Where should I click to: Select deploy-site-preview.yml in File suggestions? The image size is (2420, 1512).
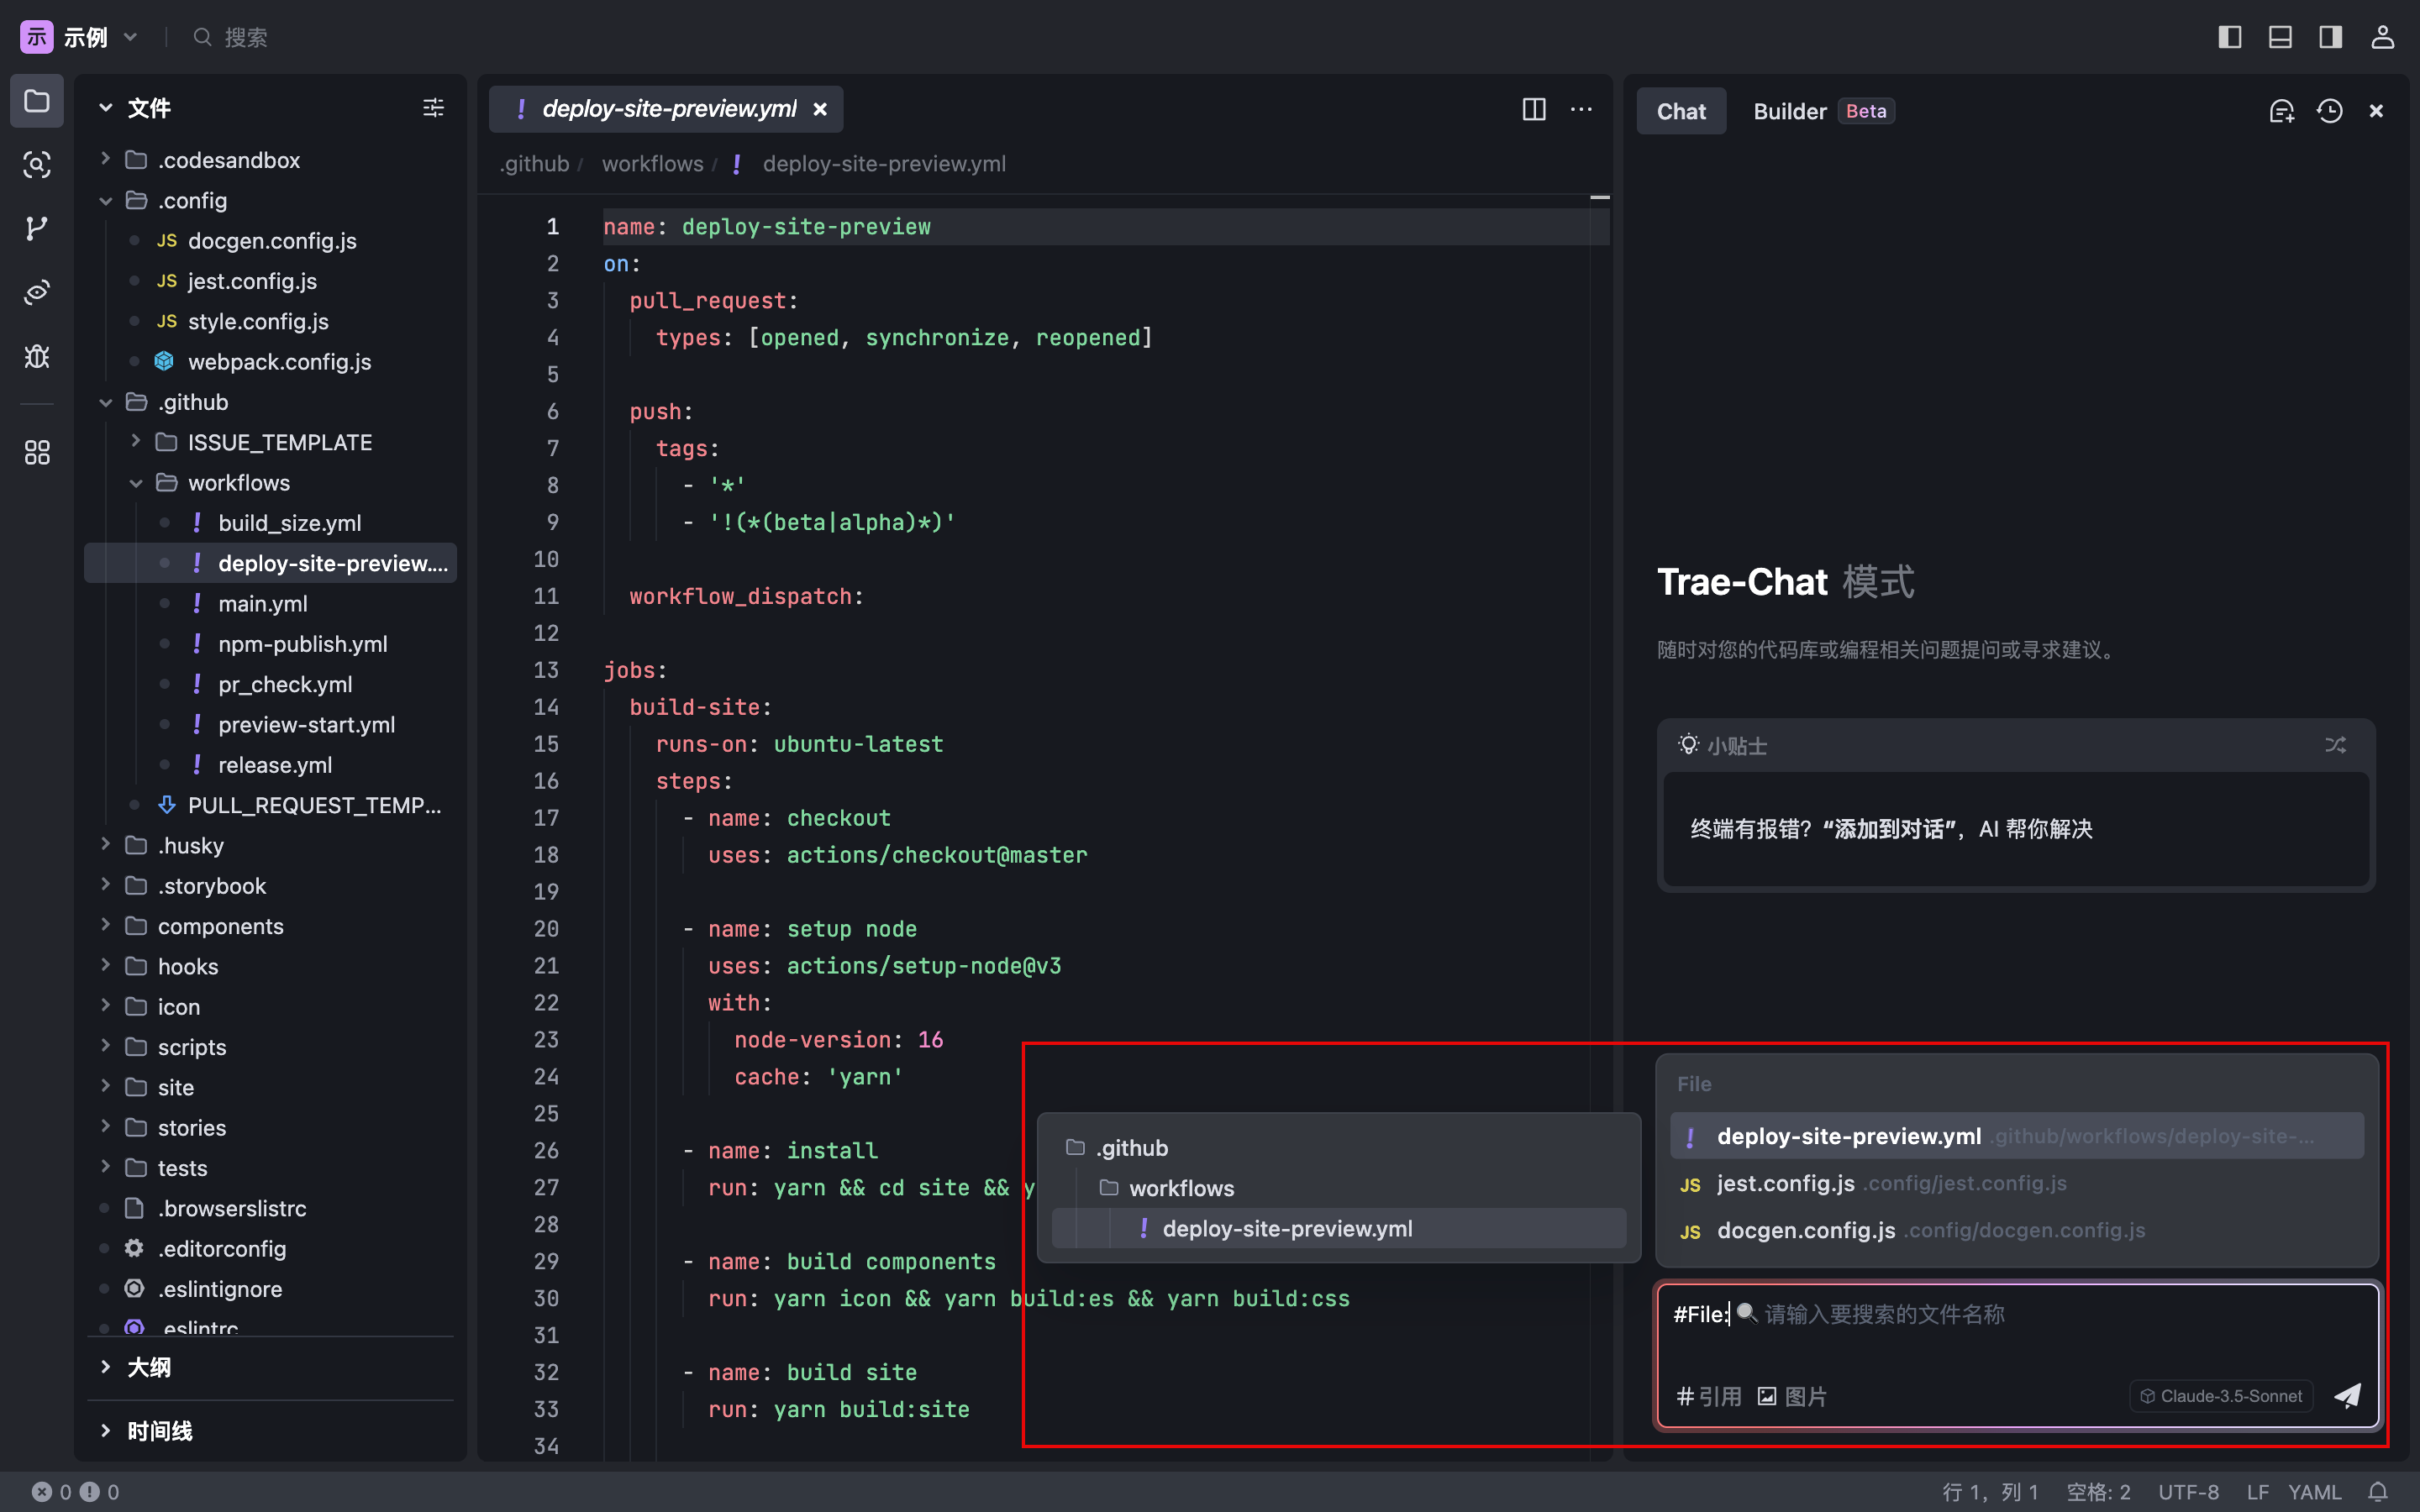2016,1136
